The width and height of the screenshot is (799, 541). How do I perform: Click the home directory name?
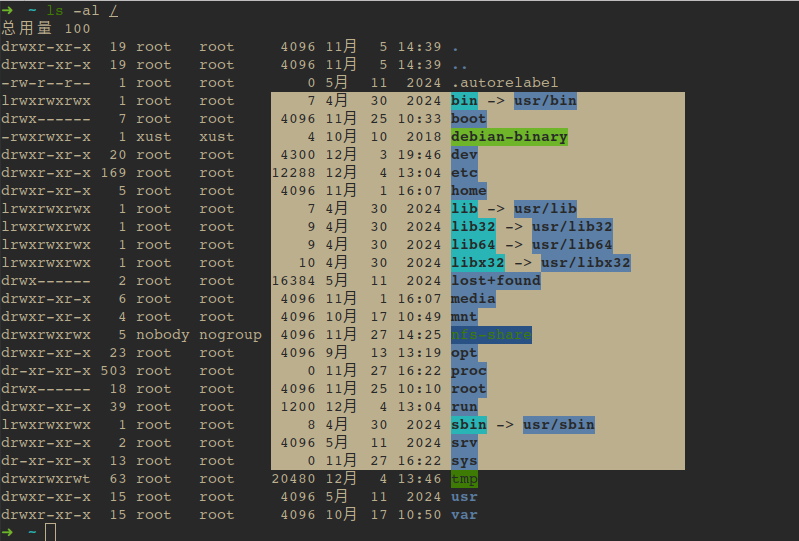click(469, 191)
